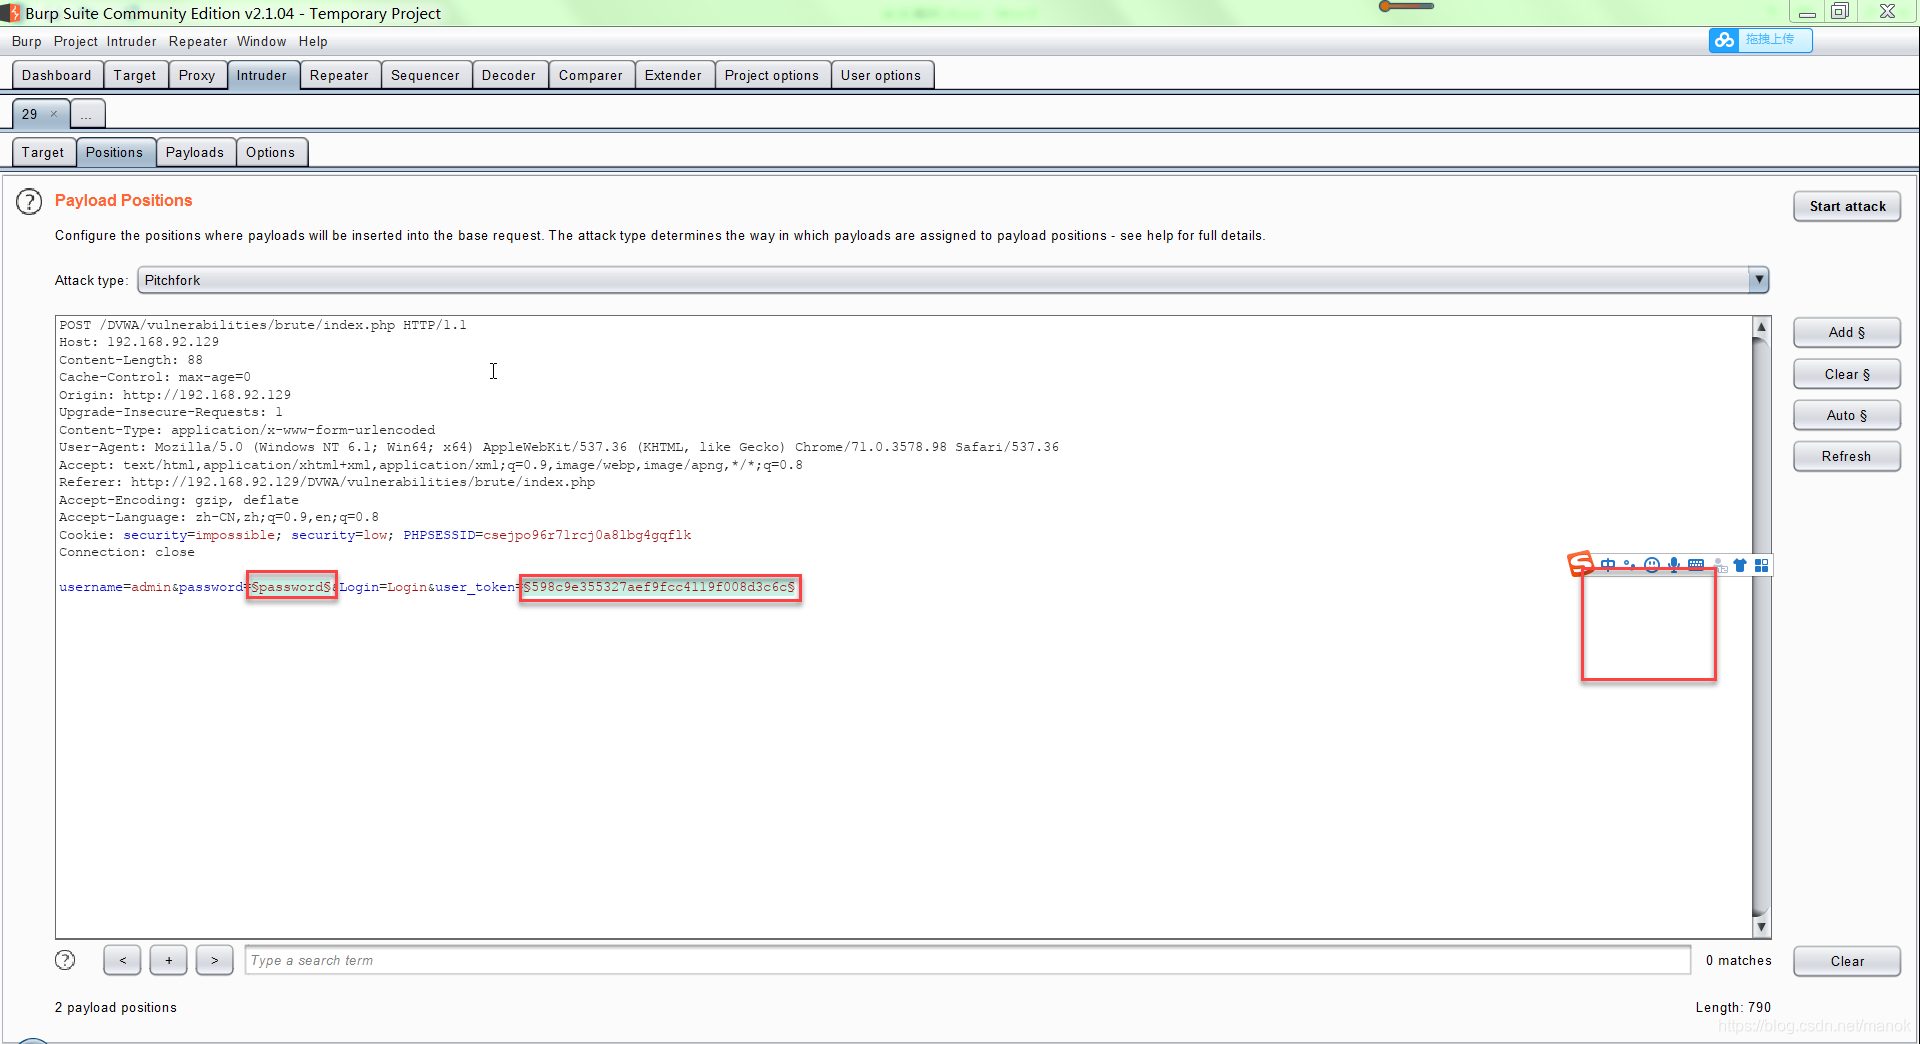The image size is (1920, 1044).
Task: Click the Refresh button
Action: tap(1847, 456)
